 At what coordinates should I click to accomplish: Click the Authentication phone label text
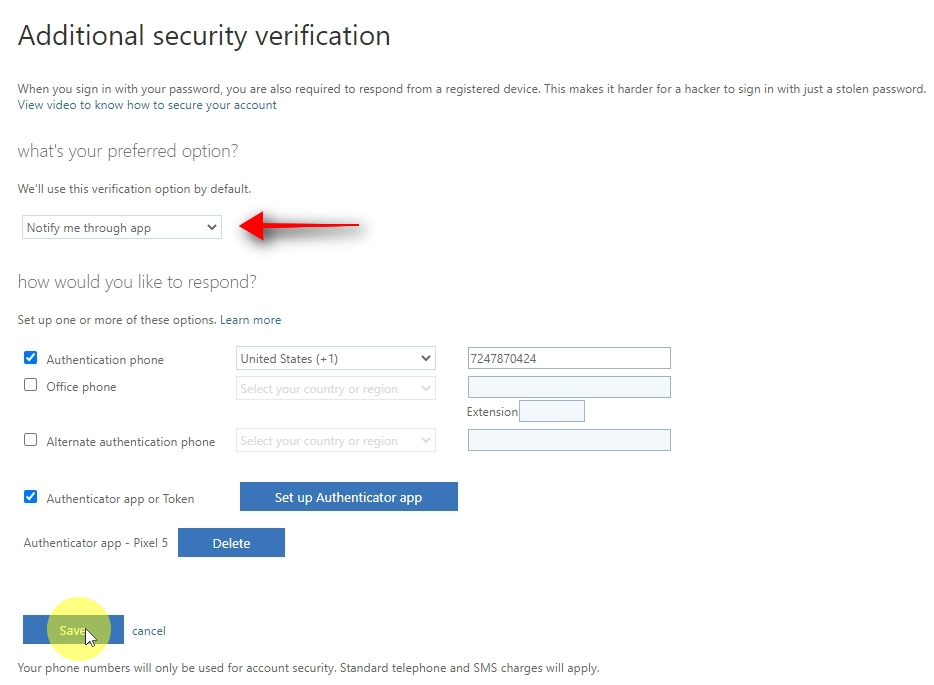(105, 360)
